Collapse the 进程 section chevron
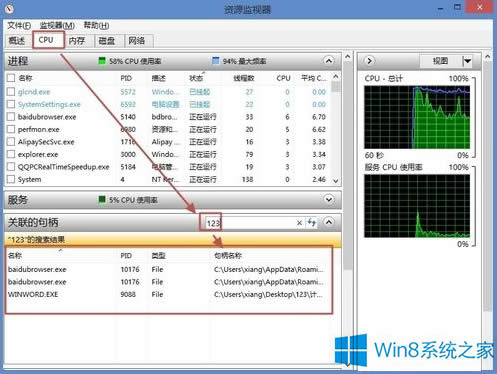This screenshot has width=497, height=374. pyautogui.click(x=329, y=61)
